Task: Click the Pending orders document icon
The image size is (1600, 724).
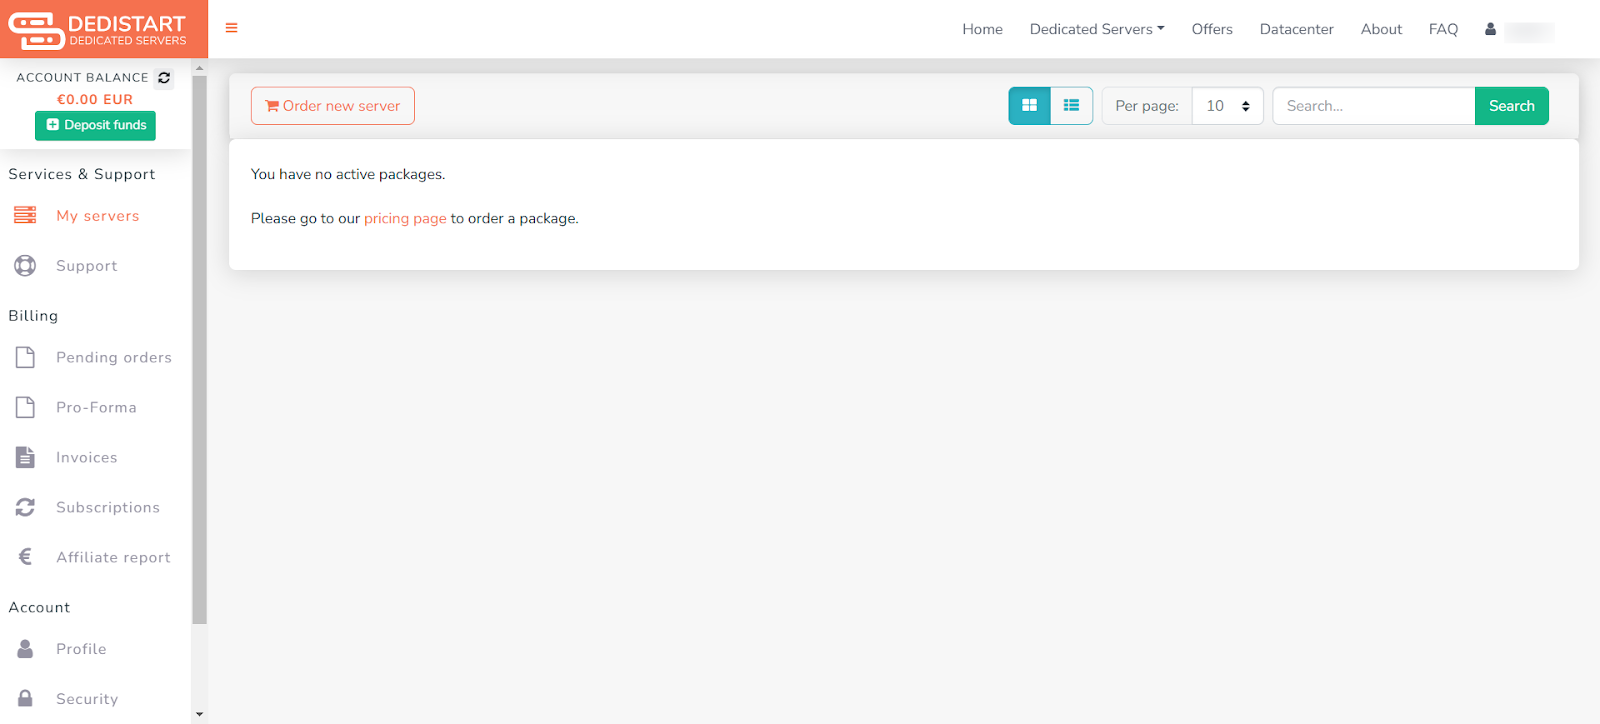Action: pyautogui.click(x=25, y=357)
